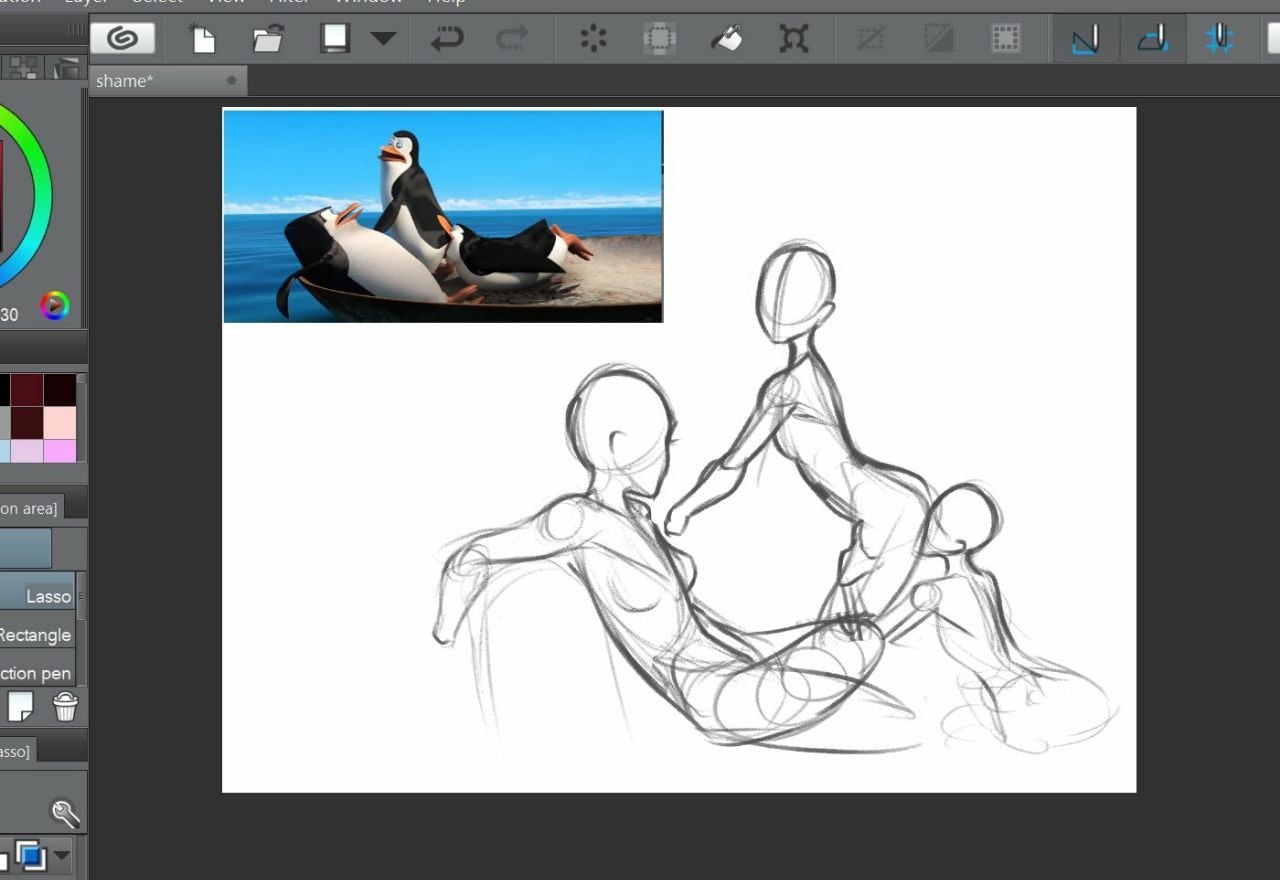1280x880 pixels.
Task: Open dropdown beside the blue overlapping squares
Action: pyautogui.click(x=62, y=856)
